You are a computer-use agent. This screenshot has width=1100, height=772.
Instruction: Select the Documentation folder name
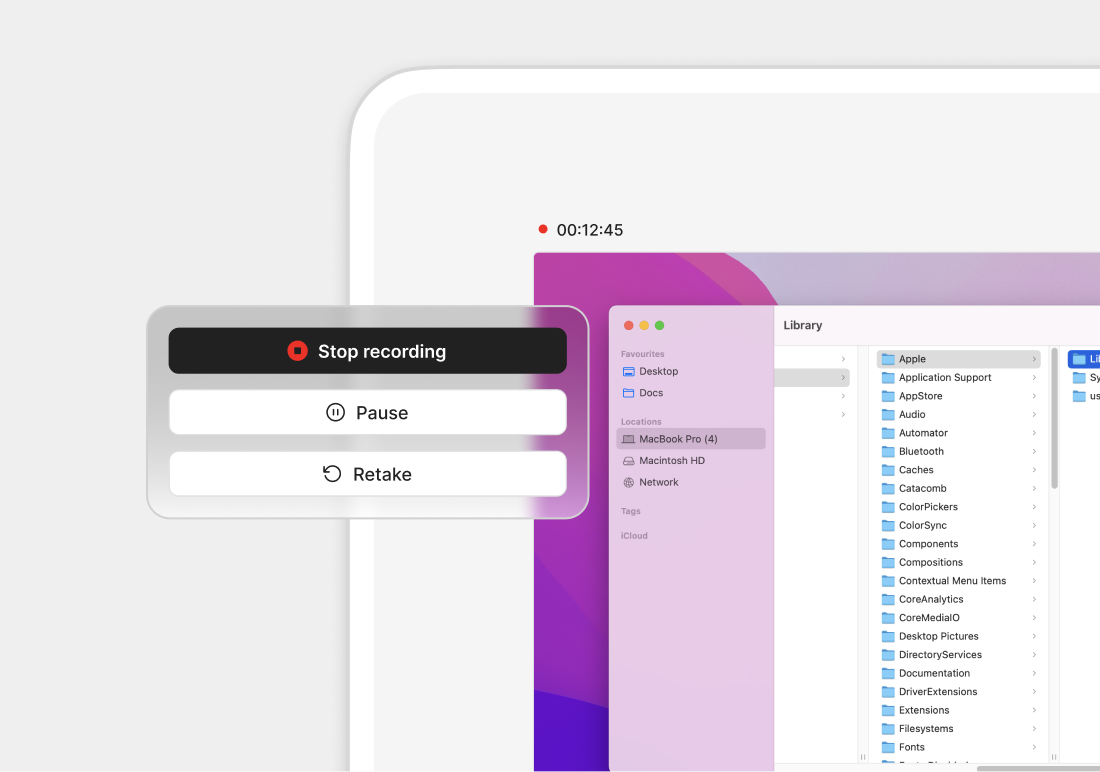(x=934, y=673)
